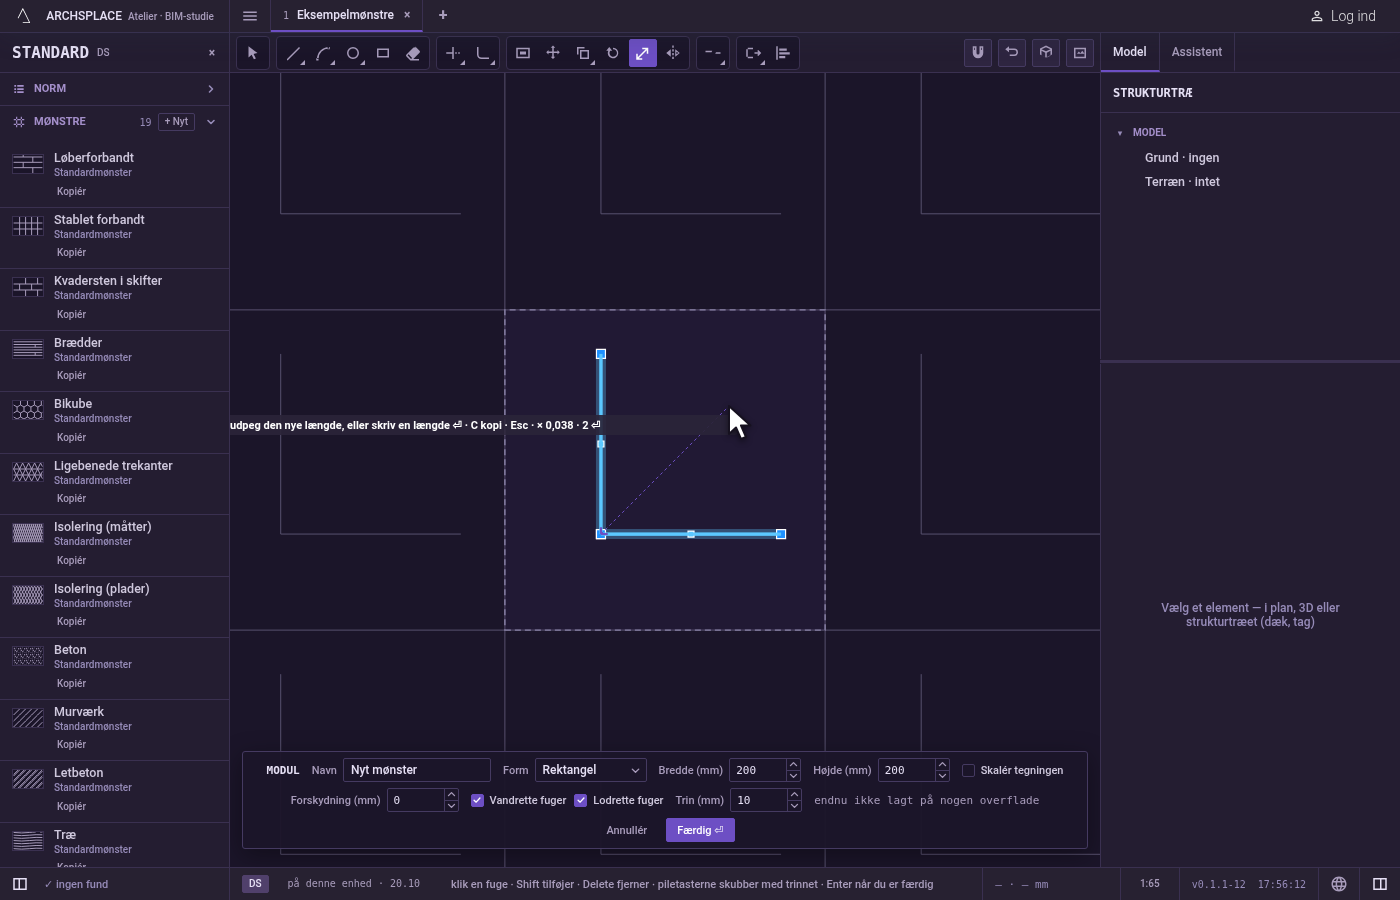Click the Færdig button
The image size is (1400, 900).
pos(700,830)
